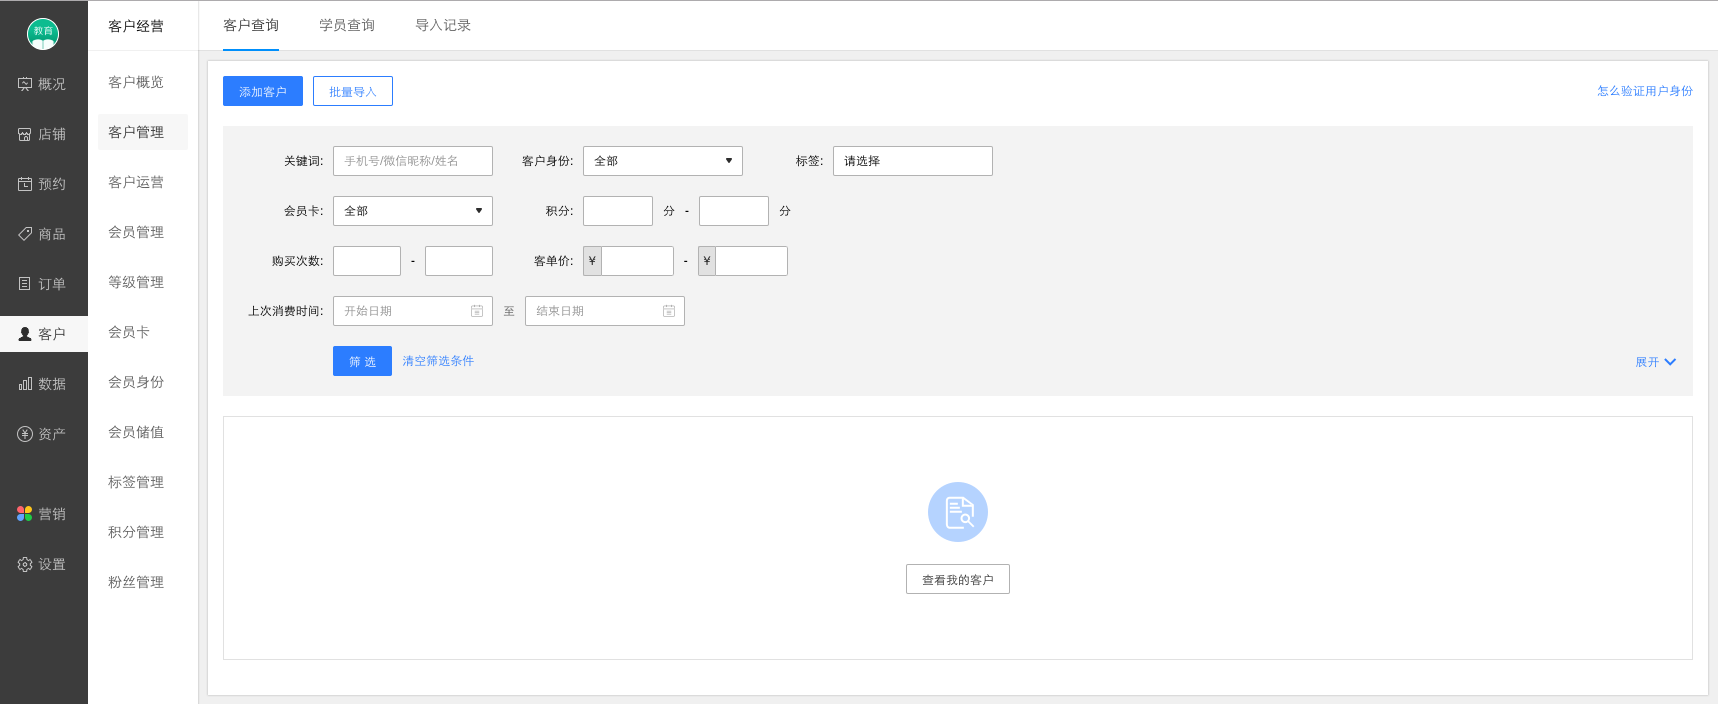Focus the 关键词 search input field
1718x704 pixels.
413,161
